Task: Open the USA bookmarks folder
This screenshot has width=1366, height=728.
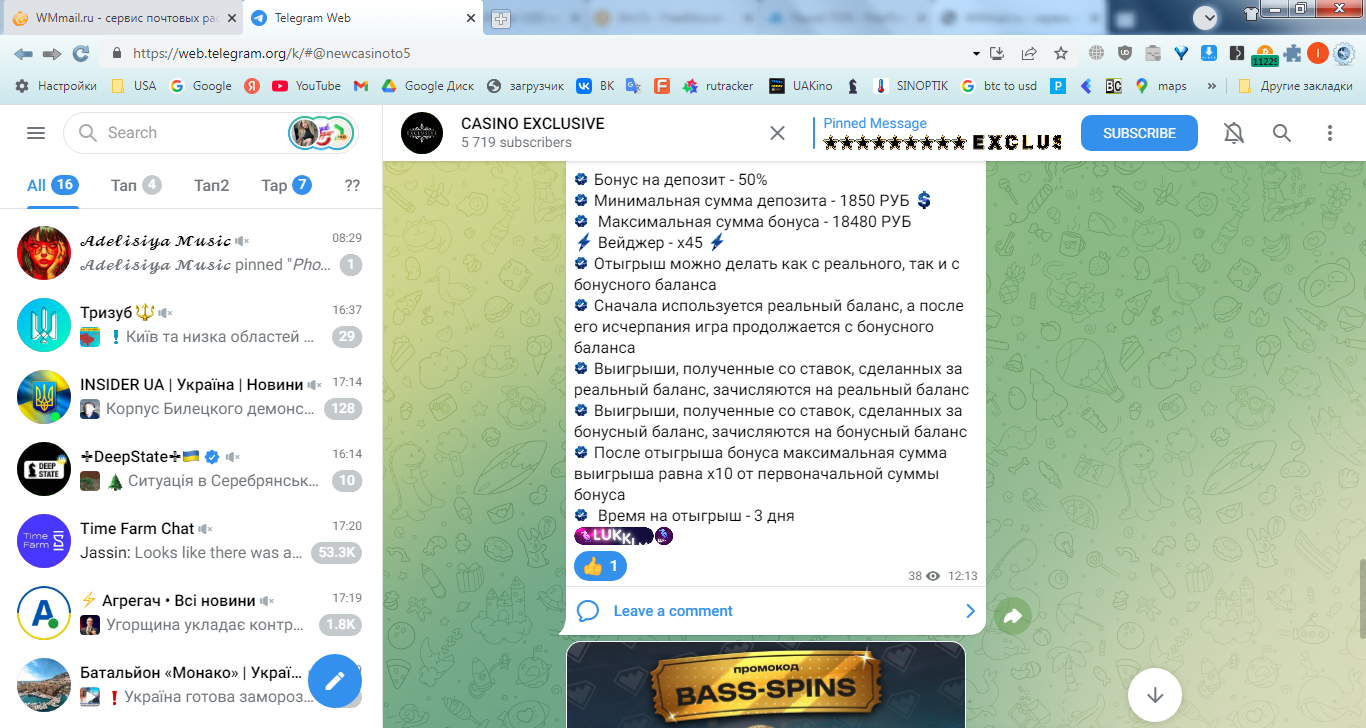Action: coord(133,86)
